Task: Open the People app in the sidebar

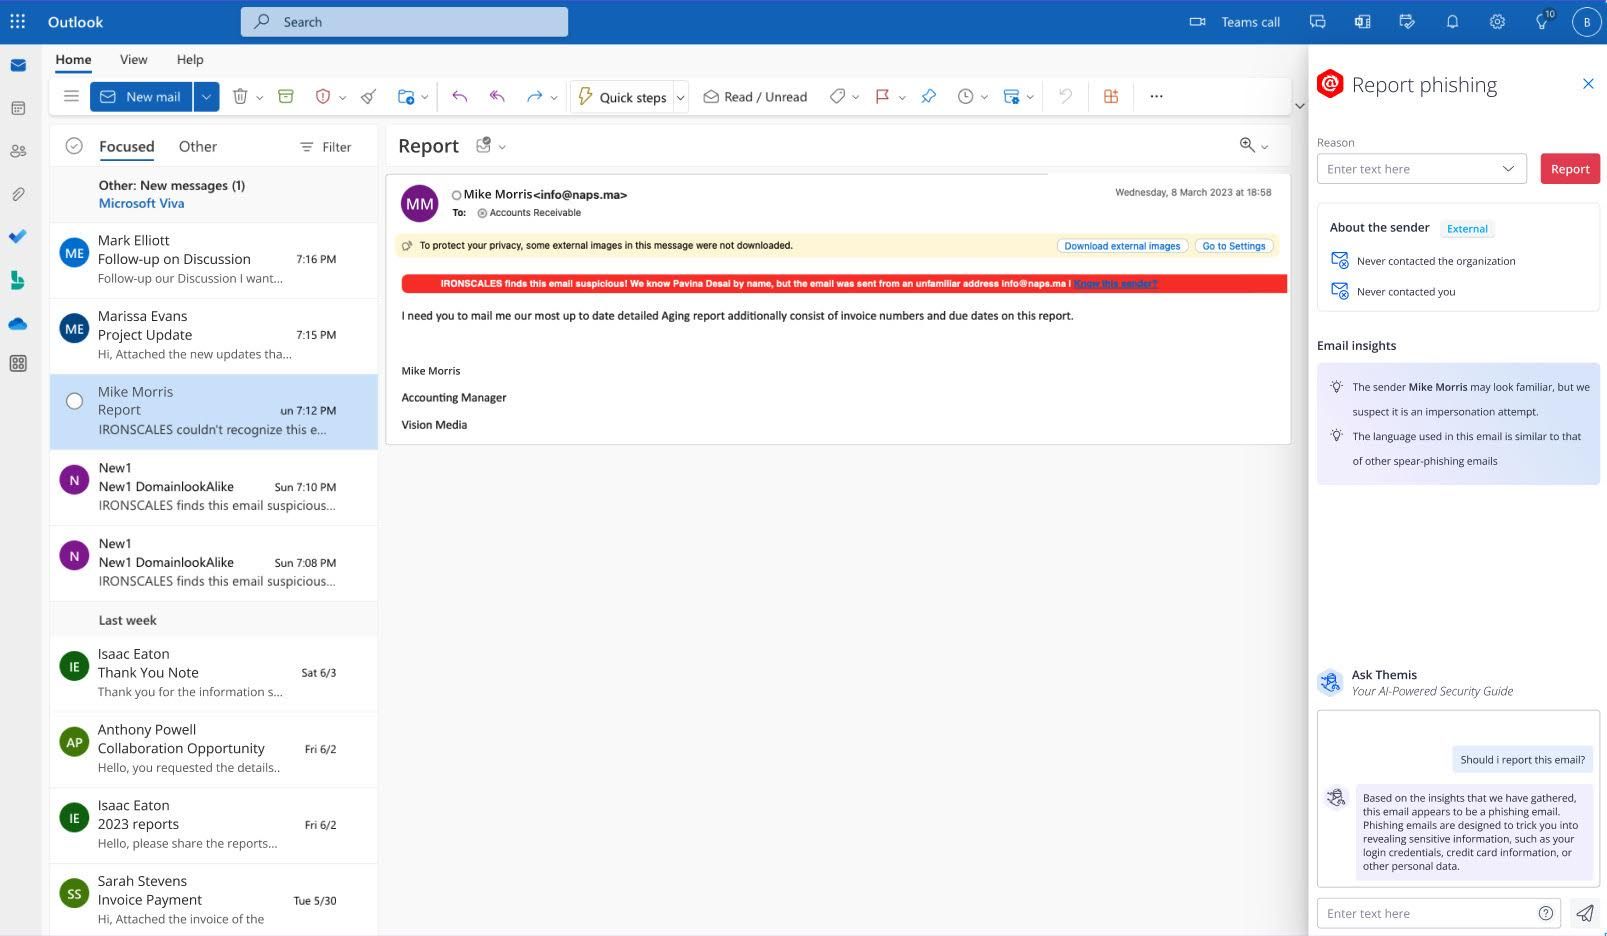Action: pos(18,150)
